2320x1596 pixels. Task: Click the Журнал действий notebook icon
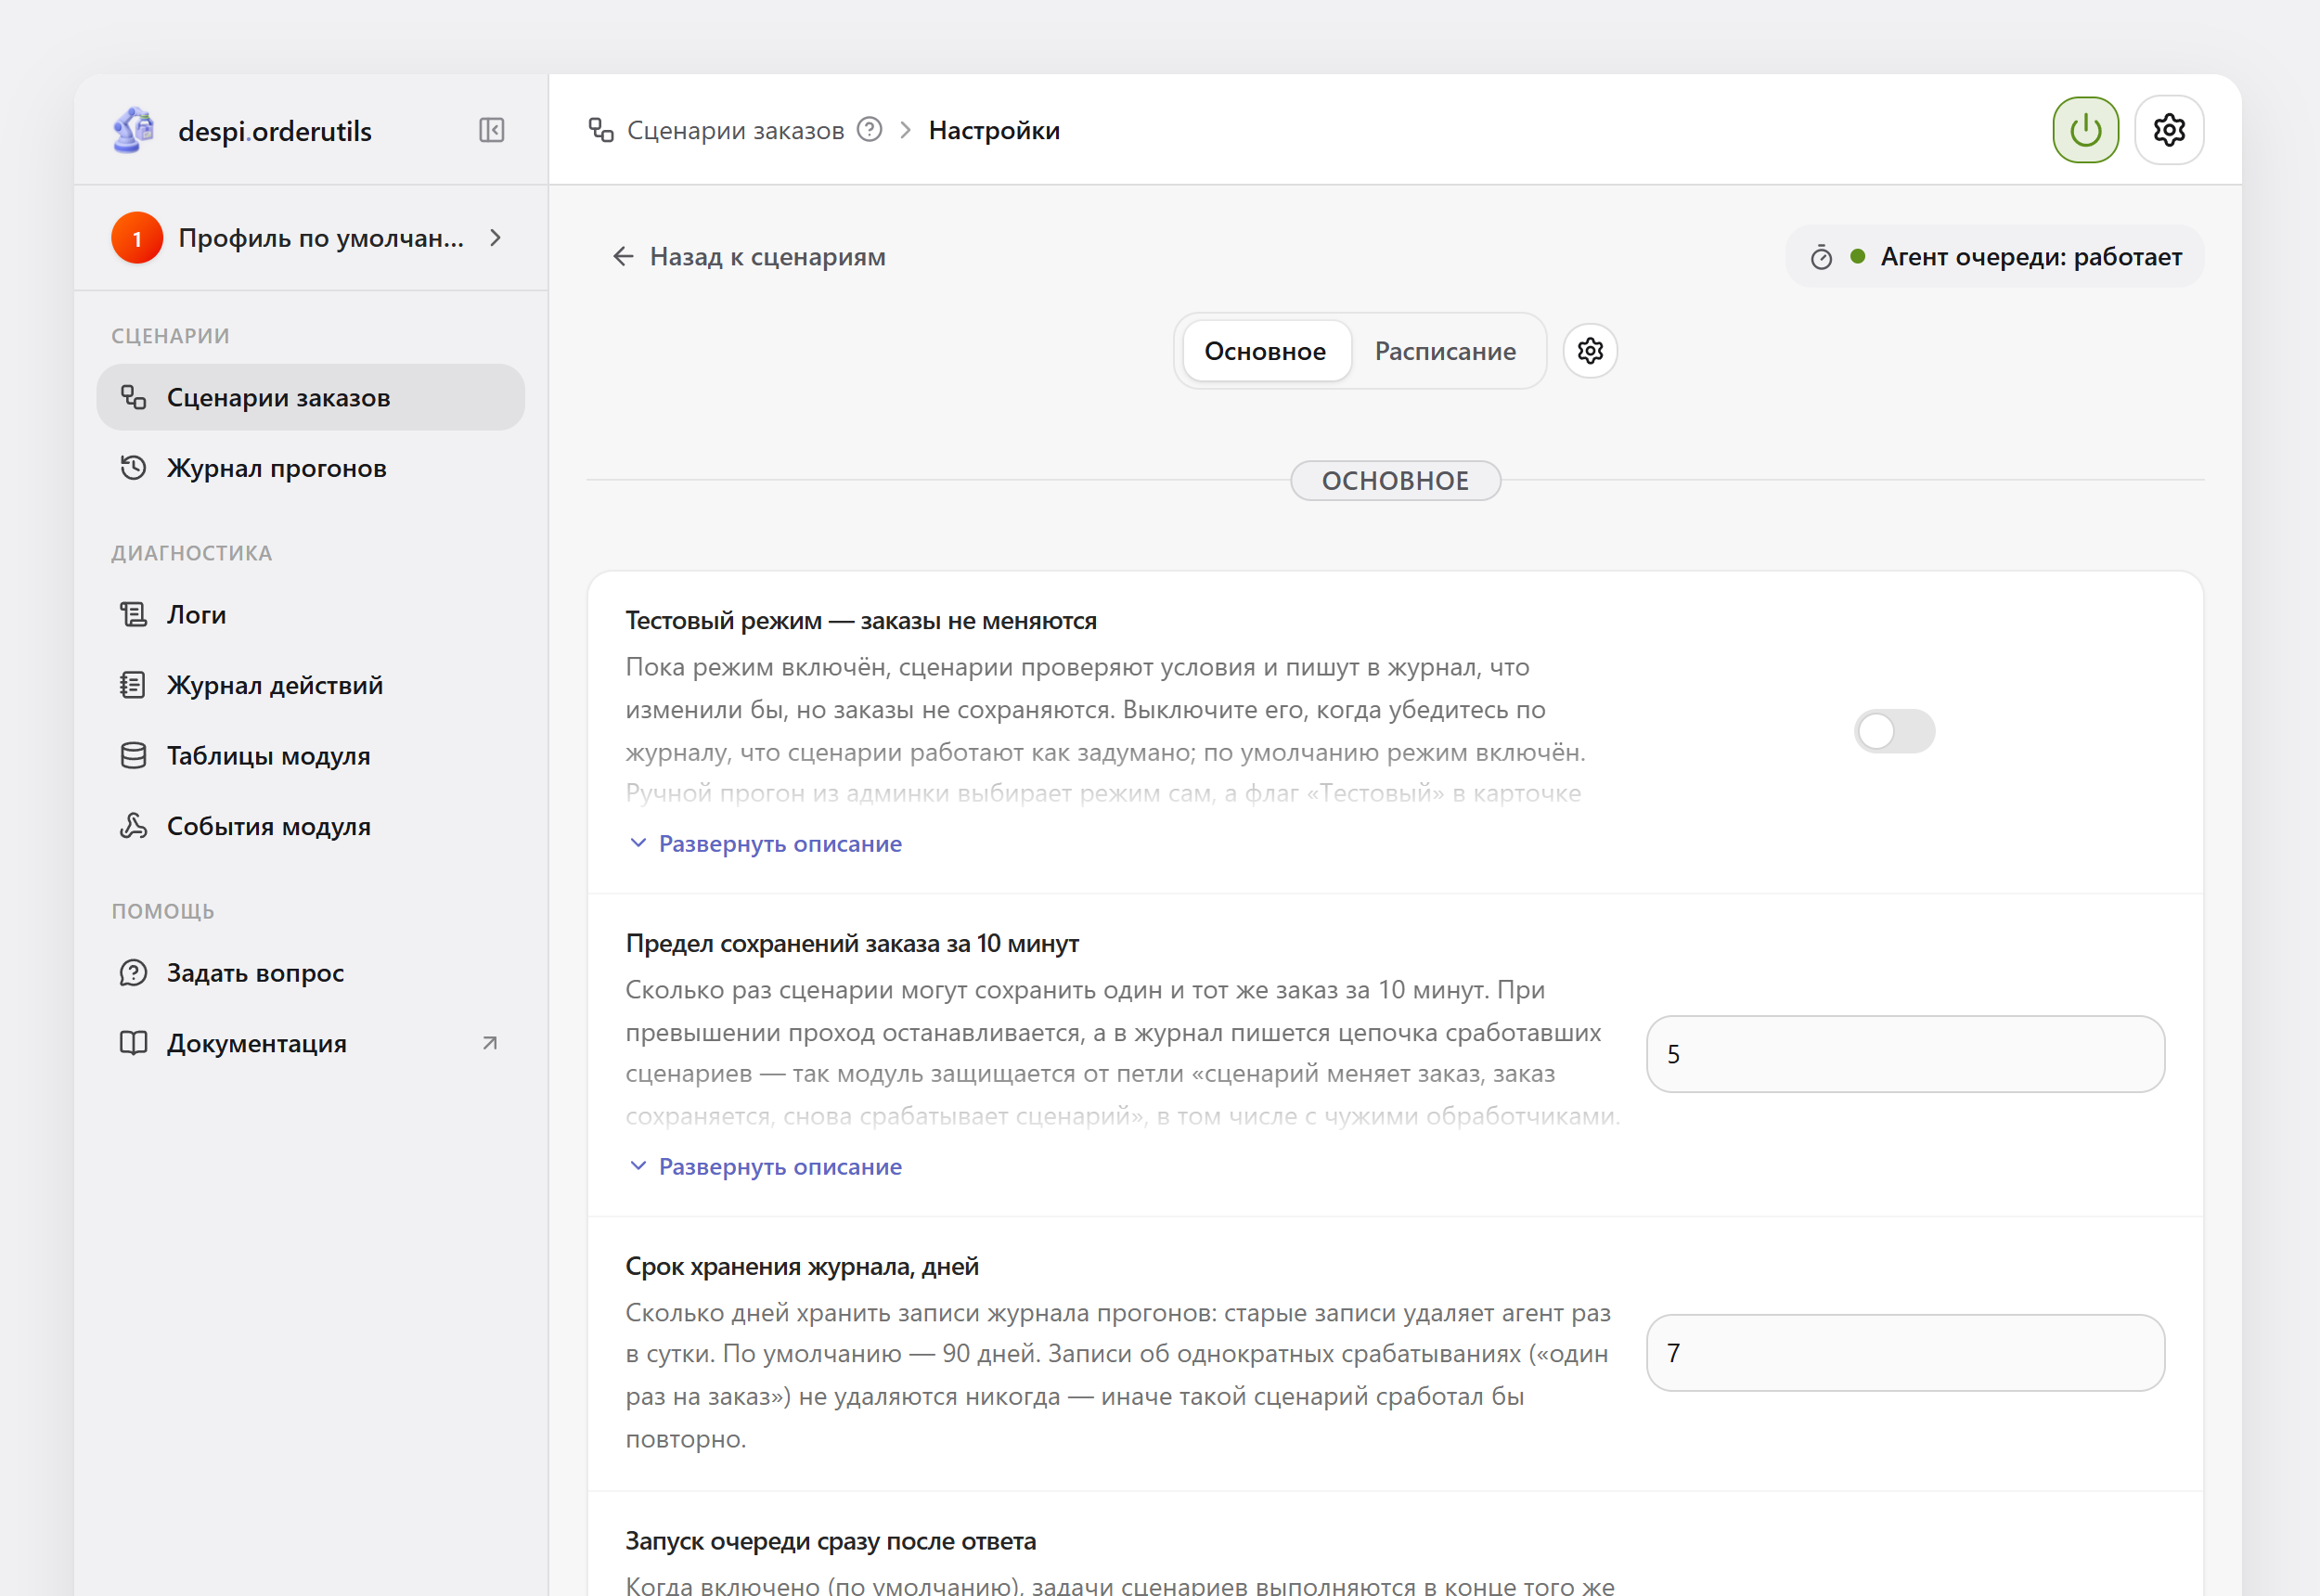pyautogui.click(x=133, y=685)
